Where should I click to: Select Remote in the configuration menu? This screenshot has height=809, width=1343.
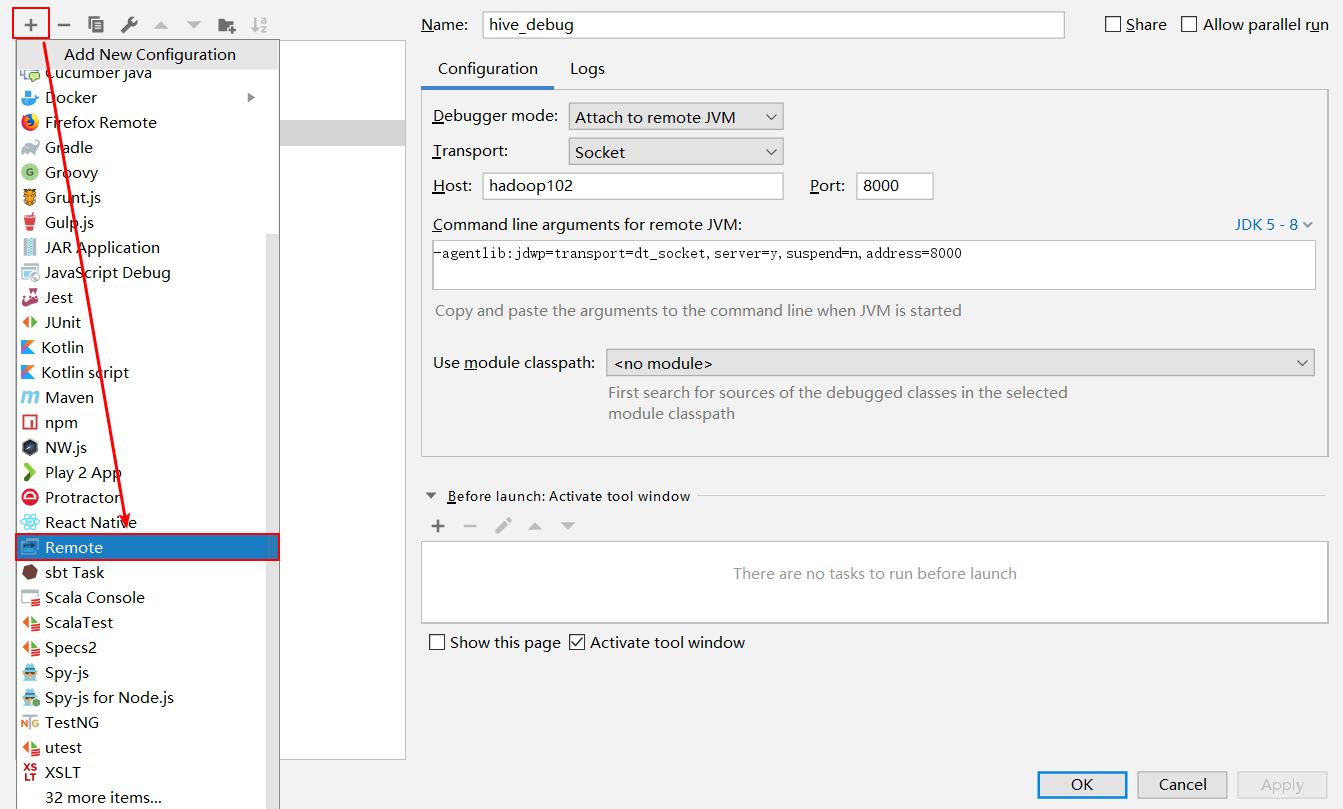pyautogui.click(x=147, y=547)
